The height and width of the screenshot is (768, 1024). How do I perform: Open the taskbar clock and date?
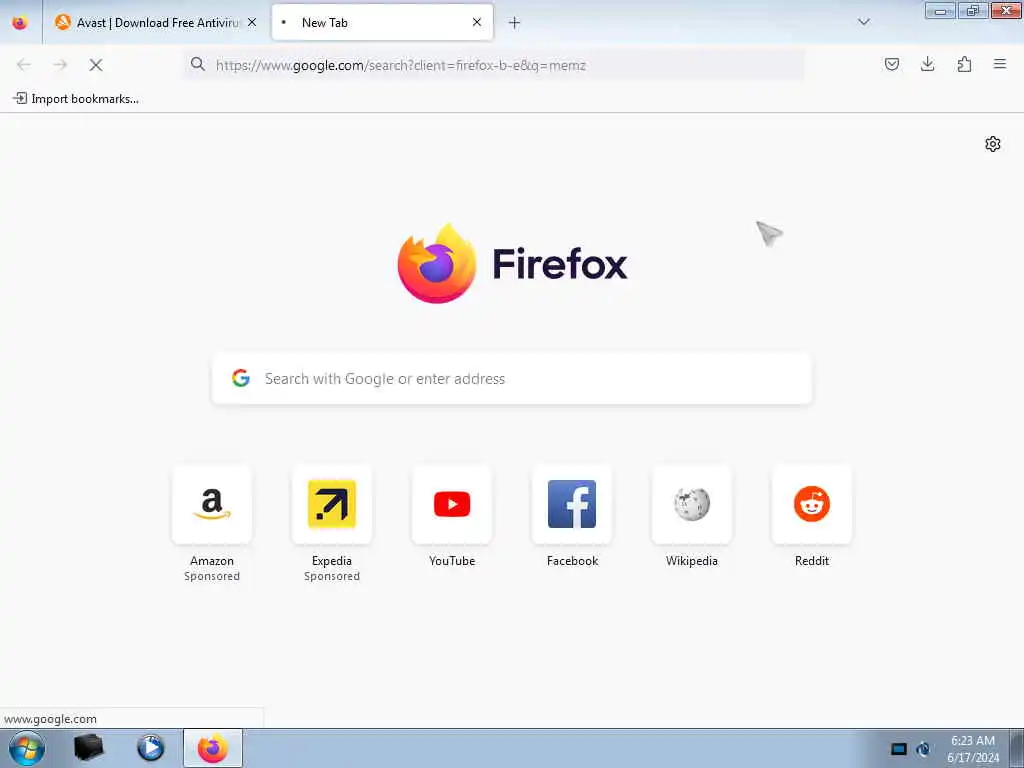[972, 749]
